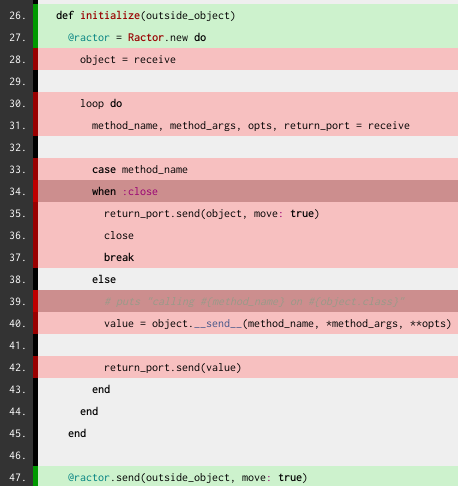Click the 'return_port.send(value)' line
Image resolution: width=458 pixels, height=486 pixels.
248,367
